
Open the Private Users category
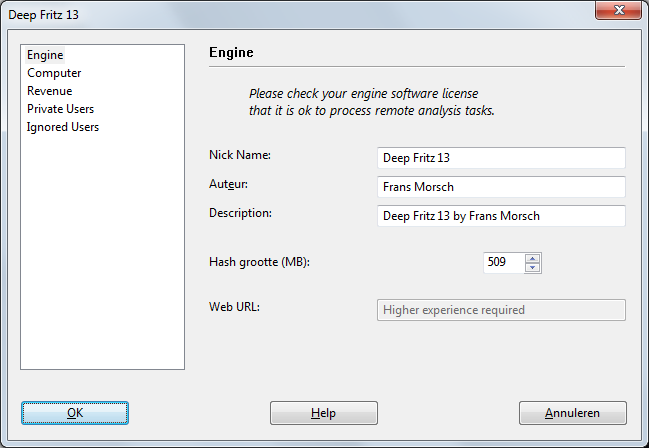[60, 109]
